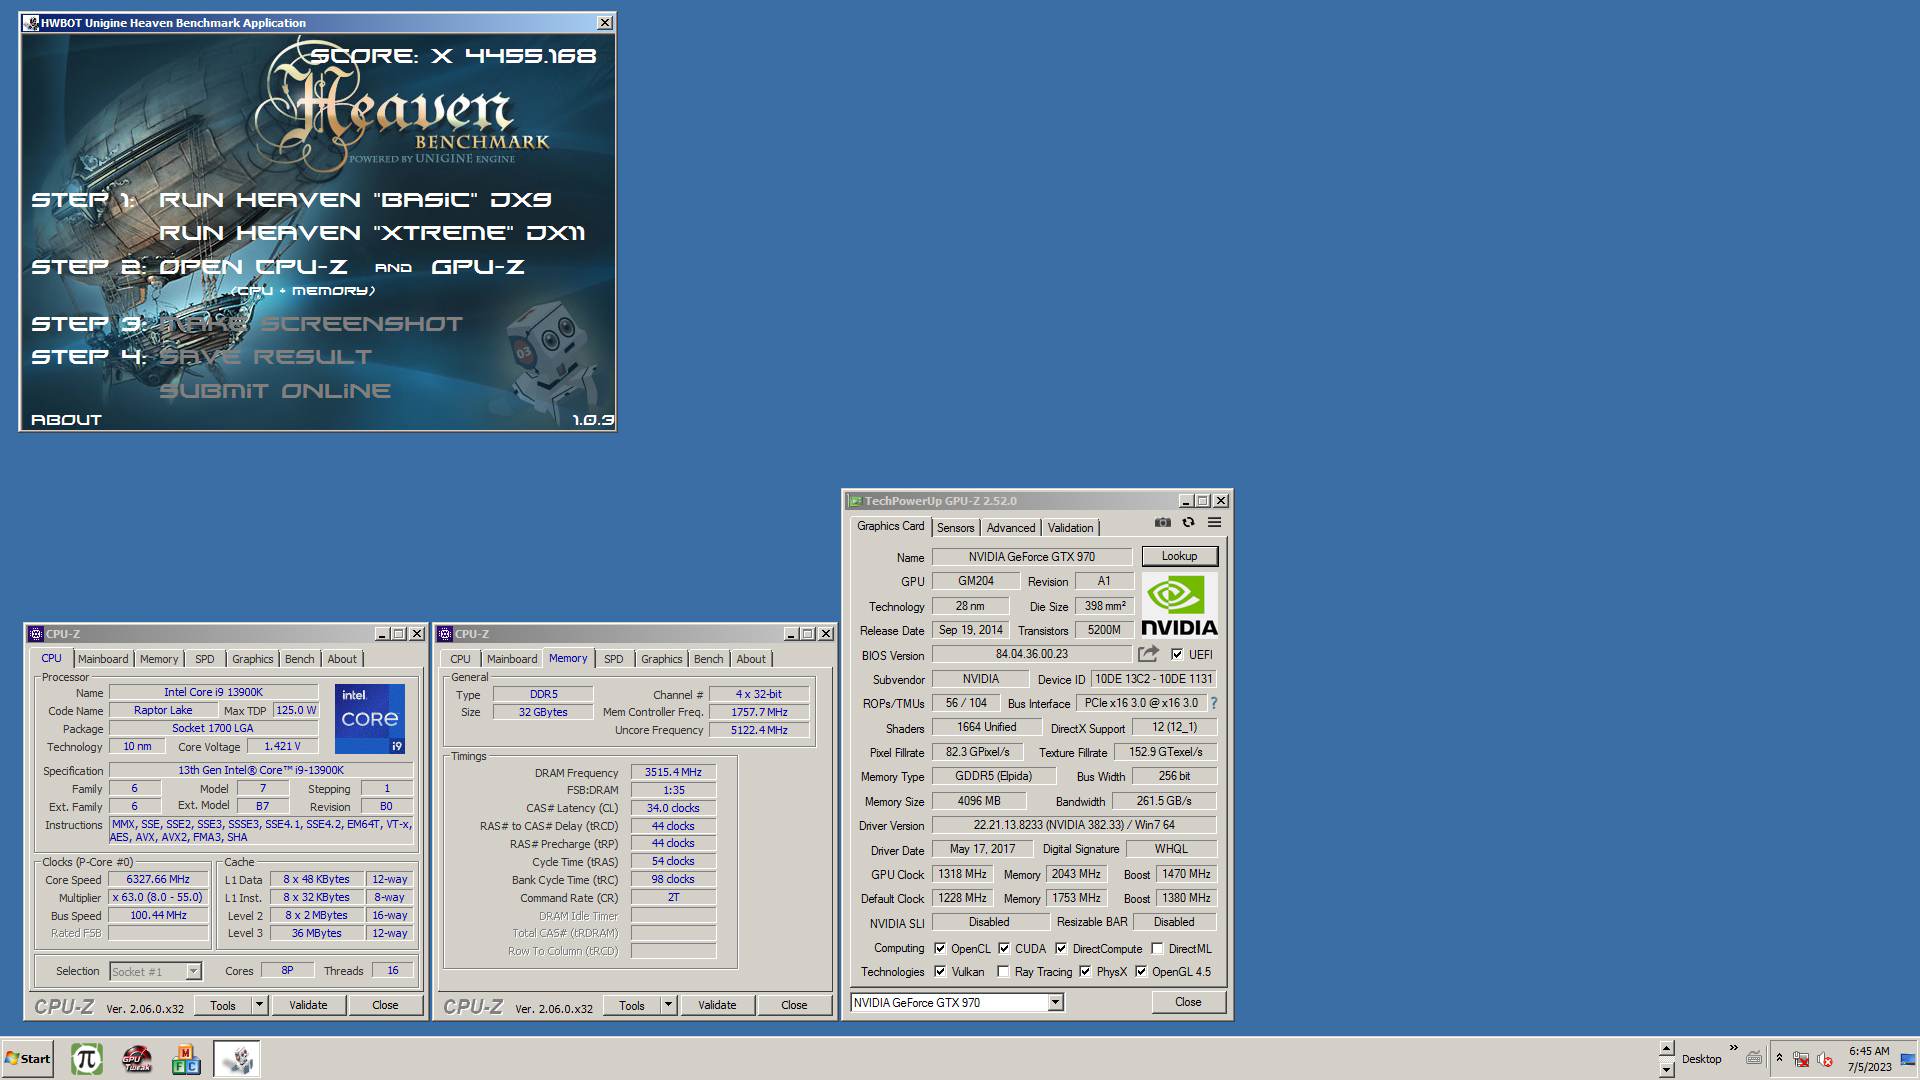Click Tools button in left CPU-Z
This screenshot has width=1920, height=1080.
[x=223, y=1005]
